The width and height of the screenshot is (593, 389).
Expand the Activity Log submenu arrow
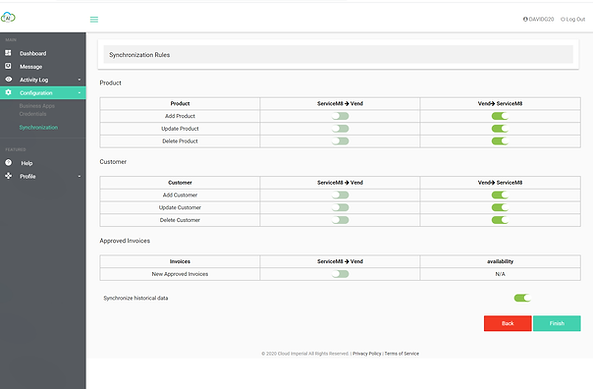pos(79,80)
